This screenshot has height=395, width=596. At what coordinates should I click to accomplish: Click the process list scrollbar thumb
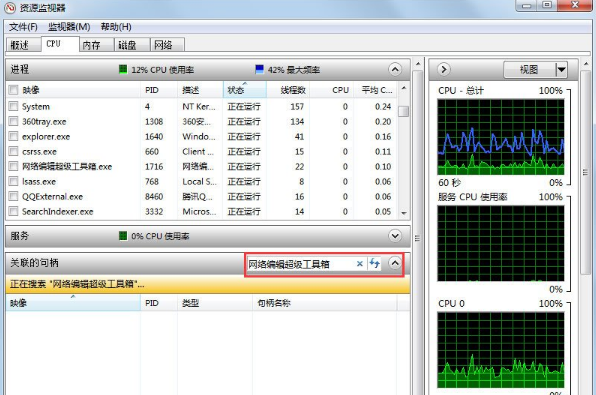tap(404, 111)
